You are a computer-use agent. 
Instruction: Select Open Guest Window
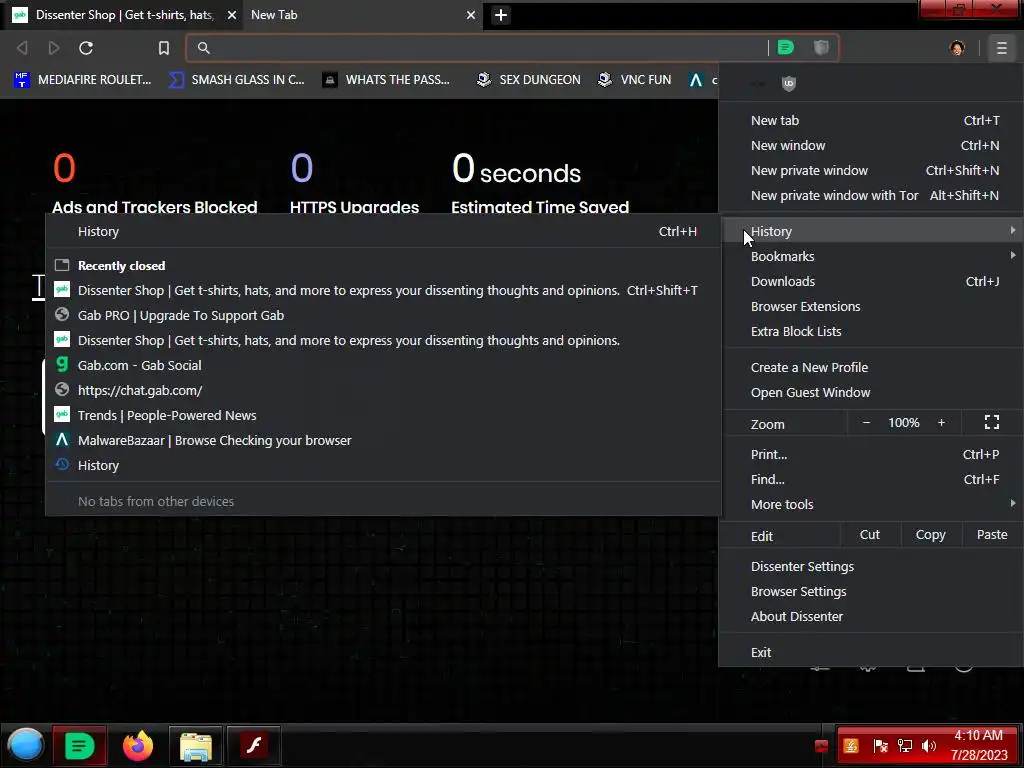[872, 392]
